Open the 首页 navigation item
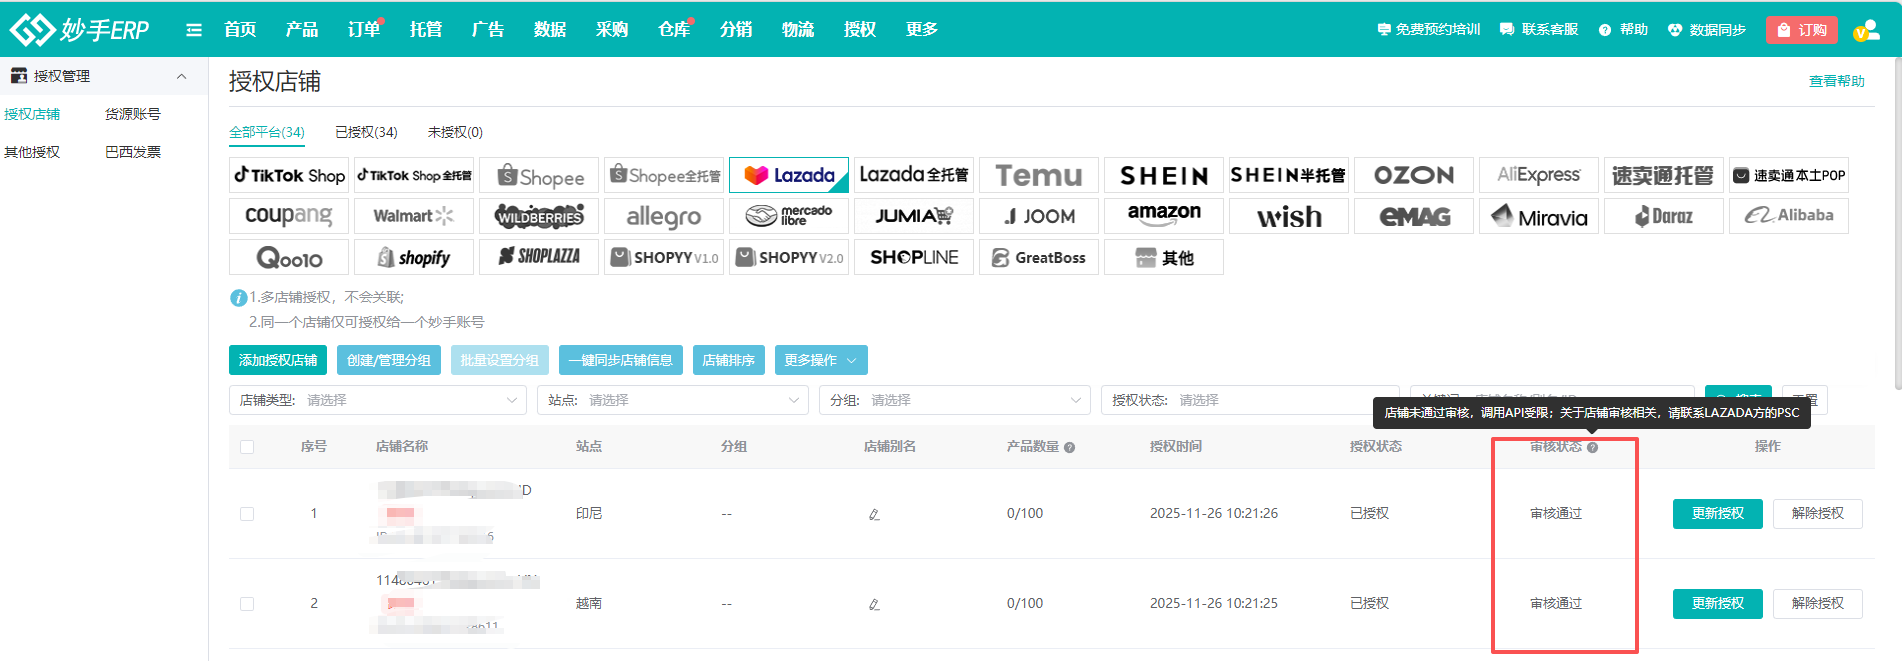1902x661 pixels. [x=240, y=30]
